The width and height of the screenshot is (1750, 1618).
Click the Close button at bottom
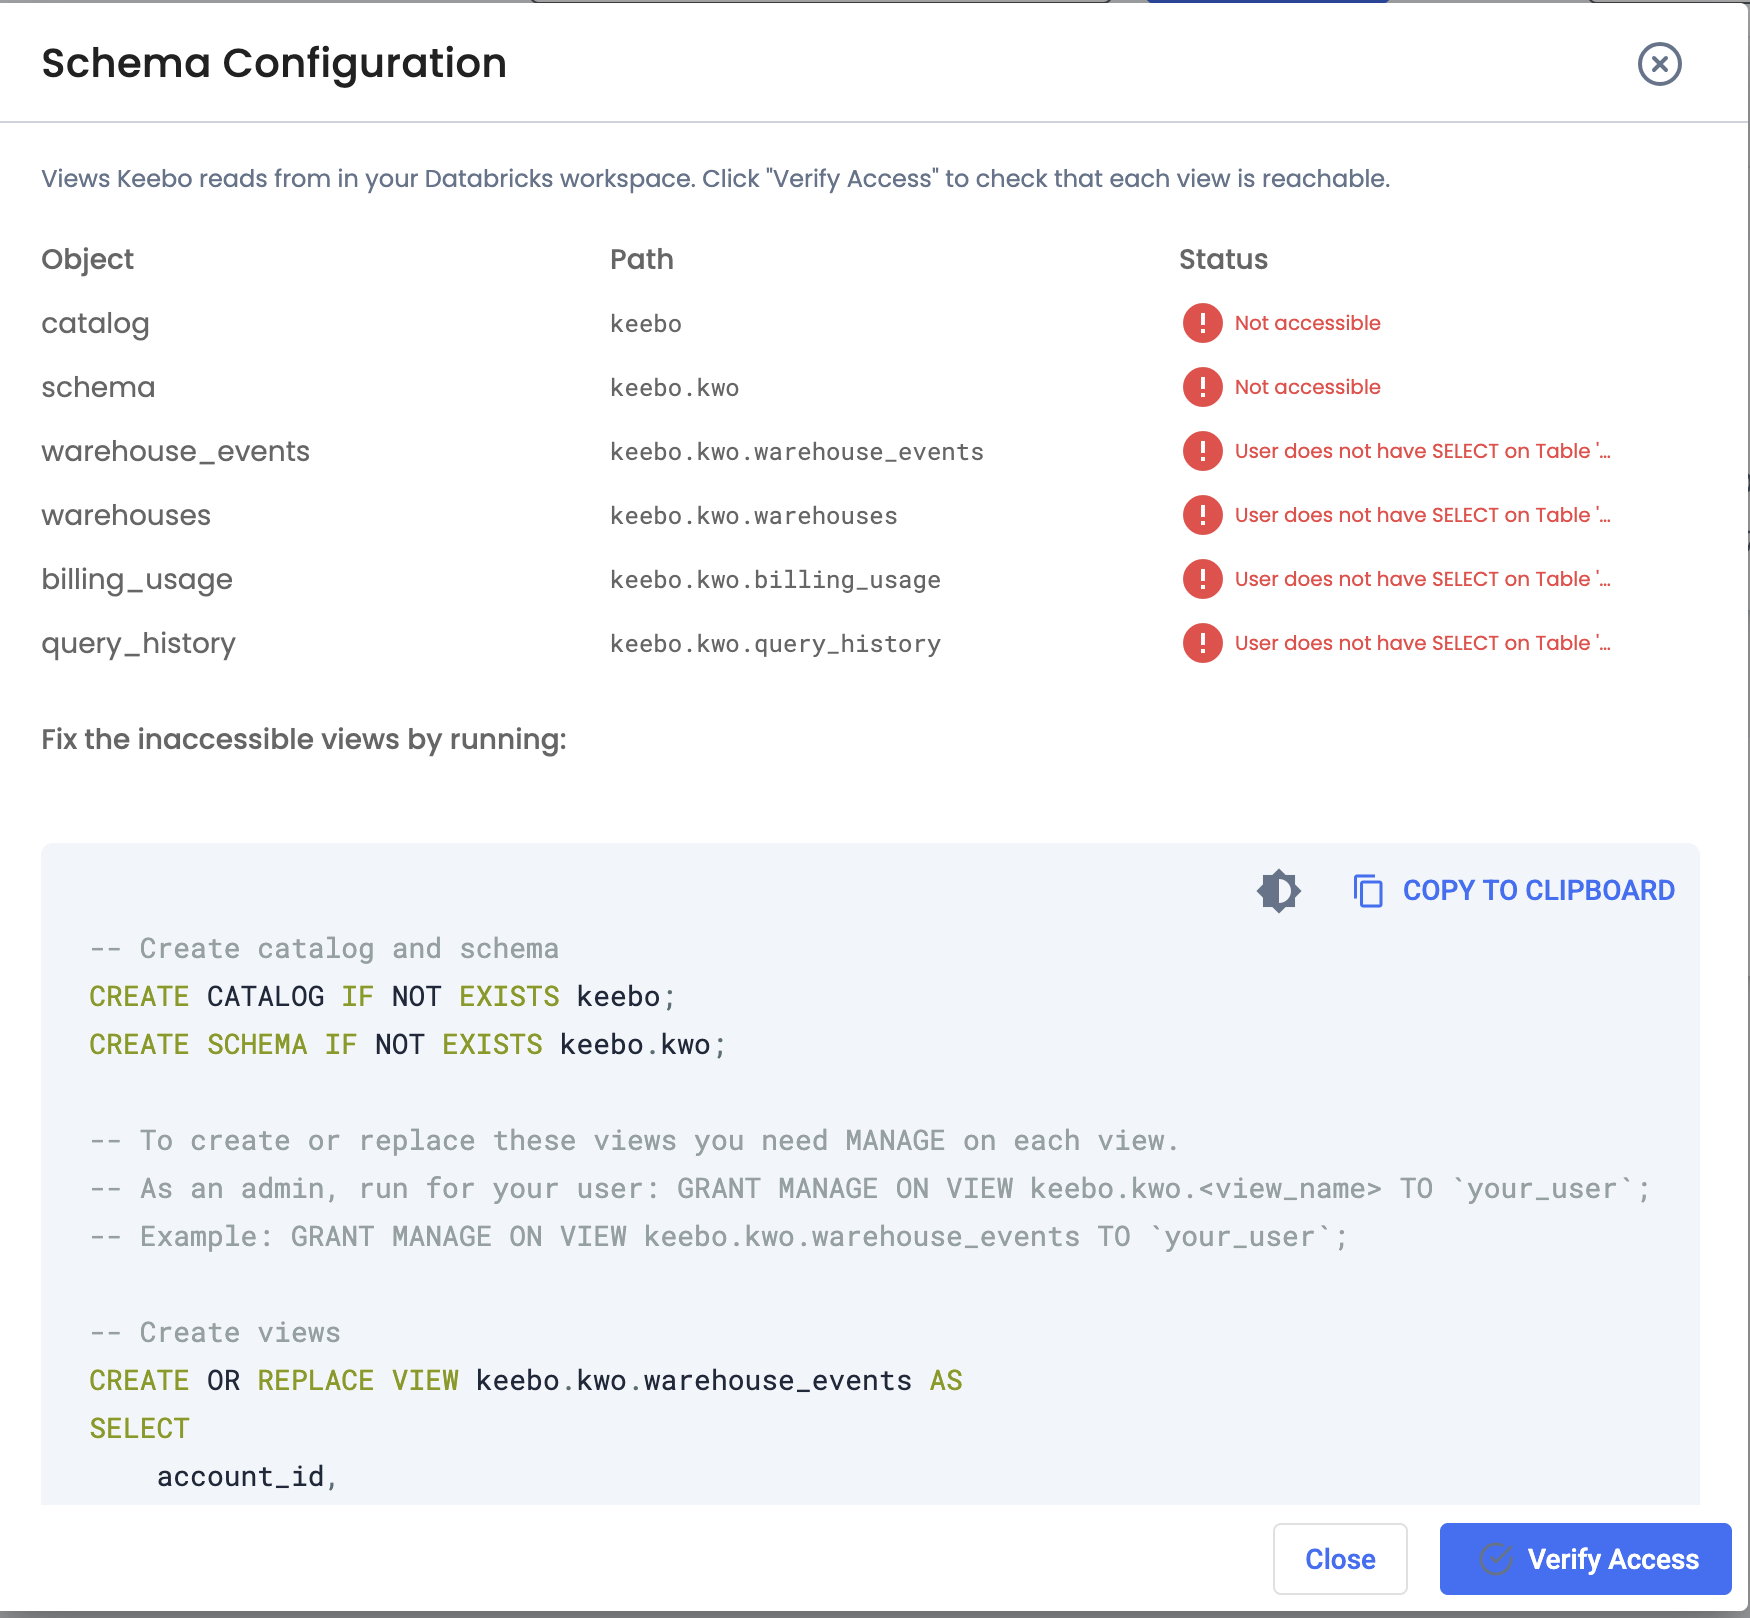coord(1339,1559)
